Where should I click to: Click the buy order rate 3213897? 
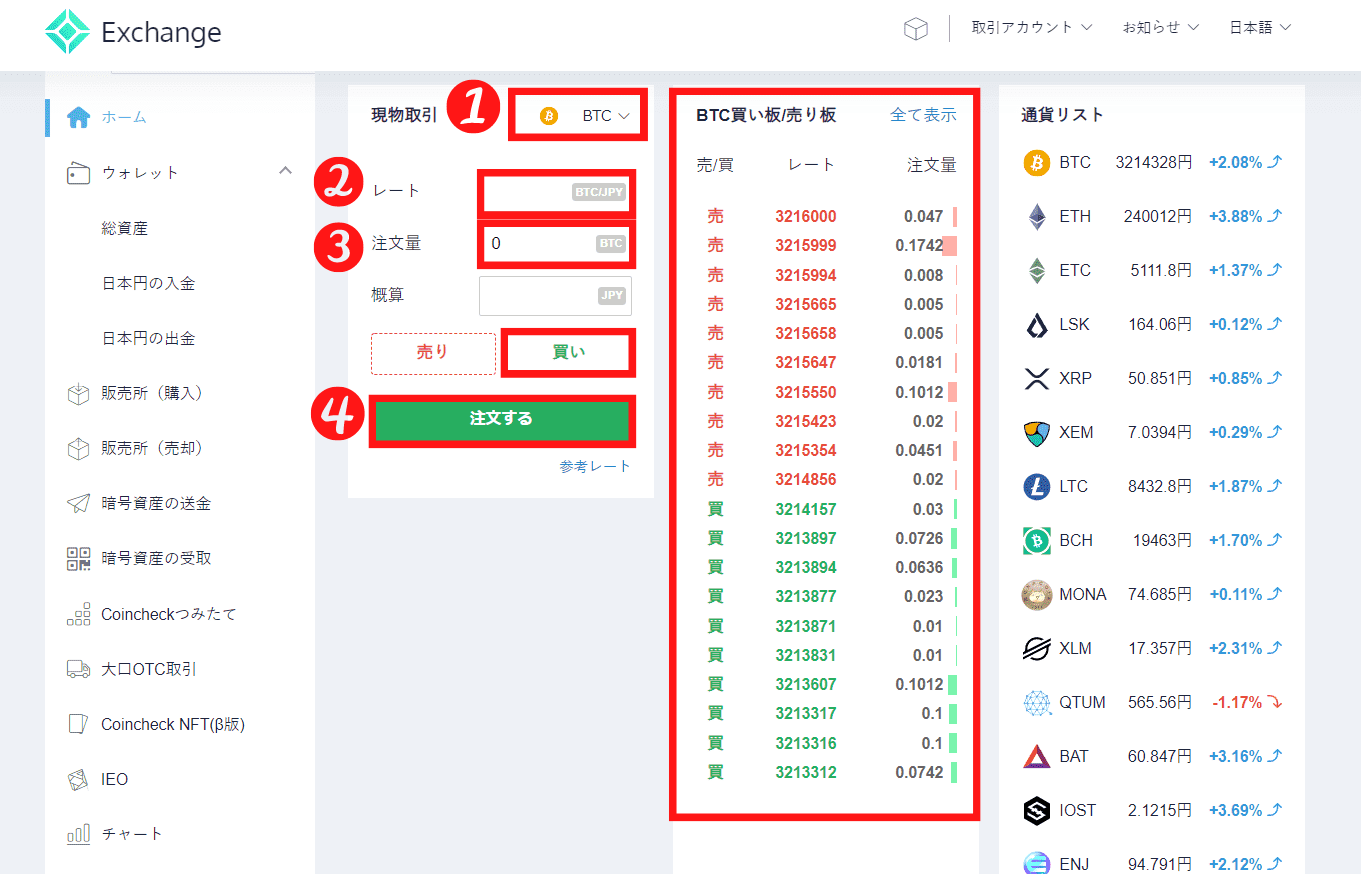(x=805, y=539)
